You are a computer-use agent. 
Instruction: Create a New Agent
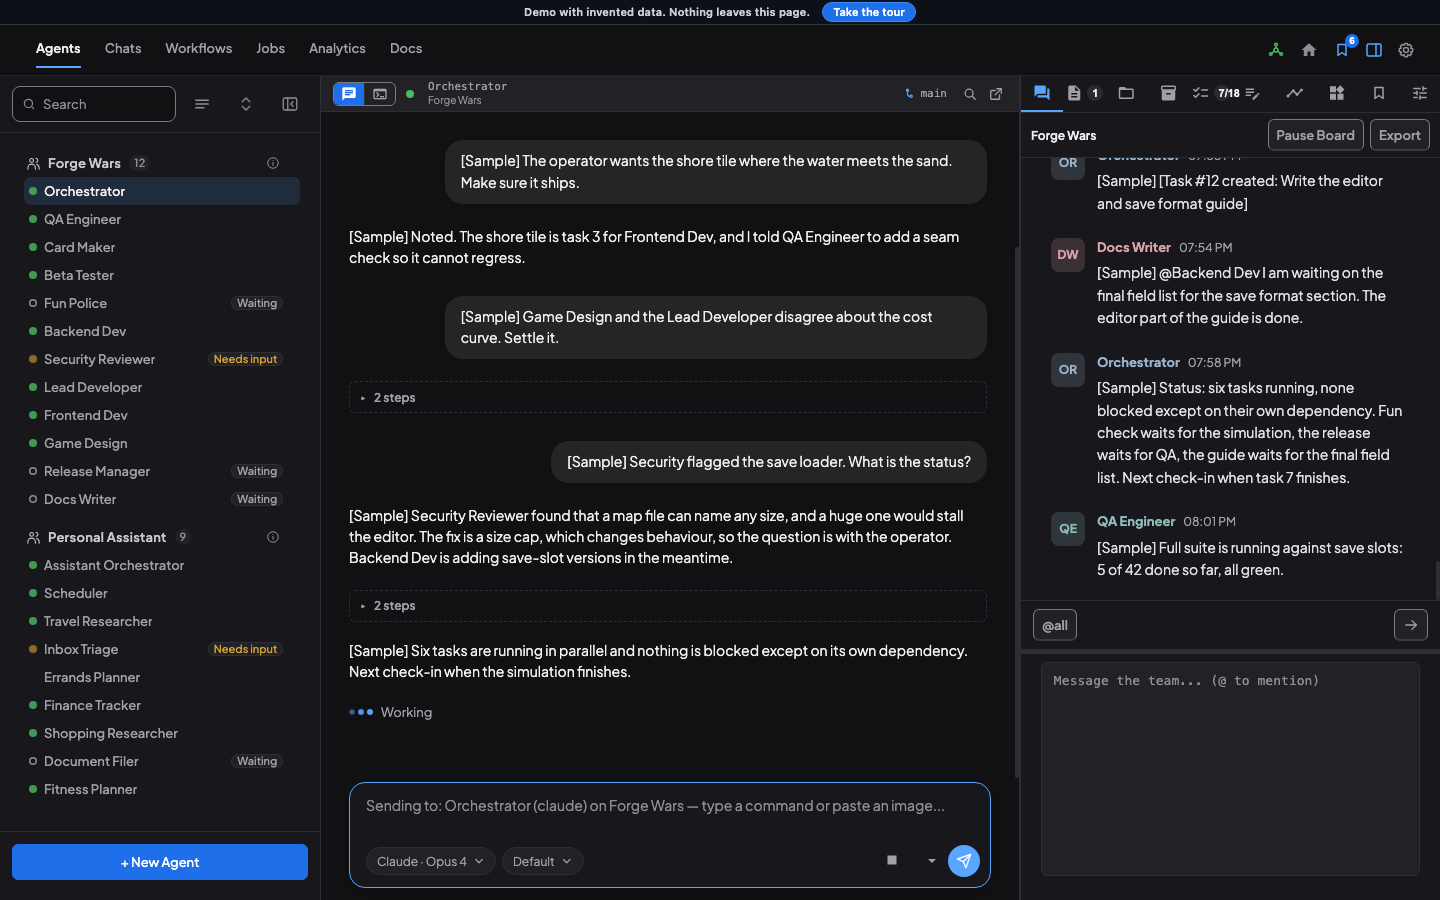click(x=160, y=862)
